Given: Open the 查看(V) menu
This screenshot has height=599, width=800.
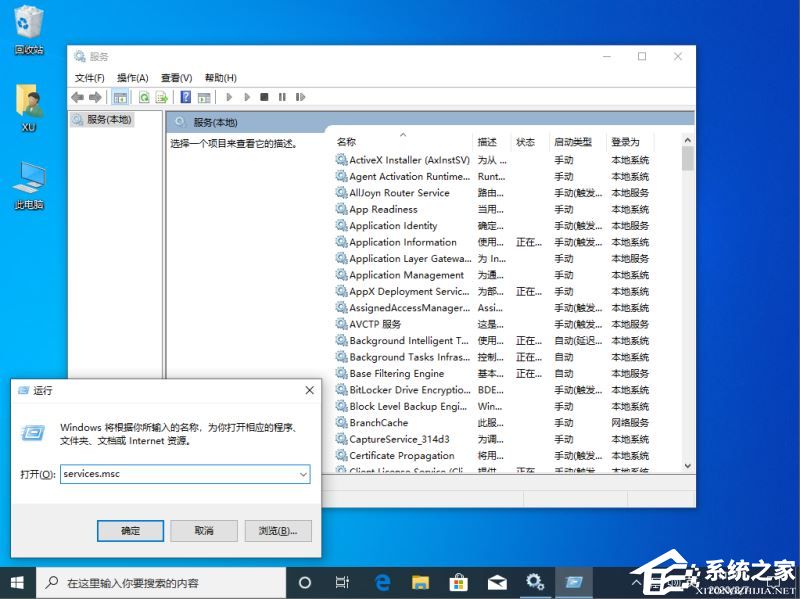Looking at the screenshot, I should tap(176, 78).
